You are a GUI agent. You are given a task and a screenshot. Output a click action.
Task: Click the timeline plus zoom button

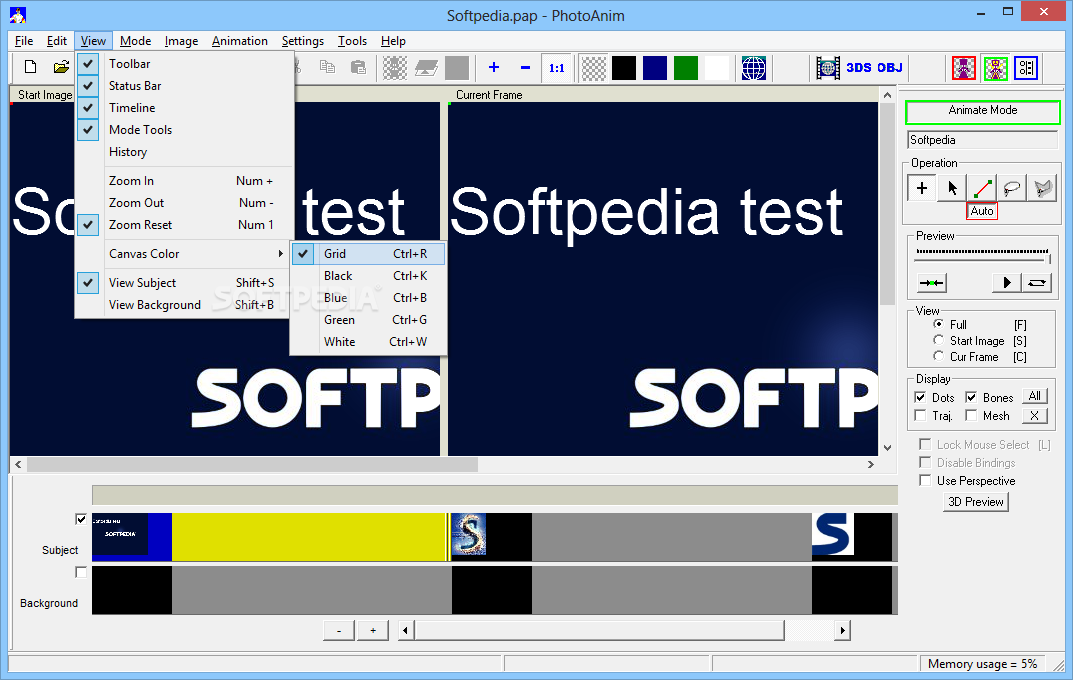(373, 630)
